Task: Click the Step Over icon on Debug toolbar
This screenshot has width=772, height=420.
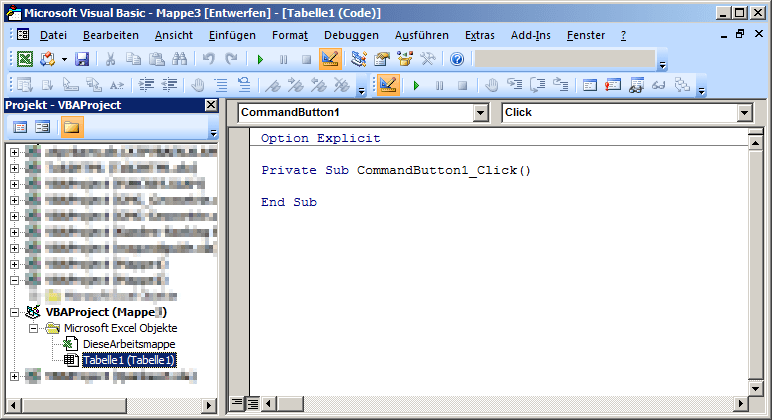Action: 538,86
